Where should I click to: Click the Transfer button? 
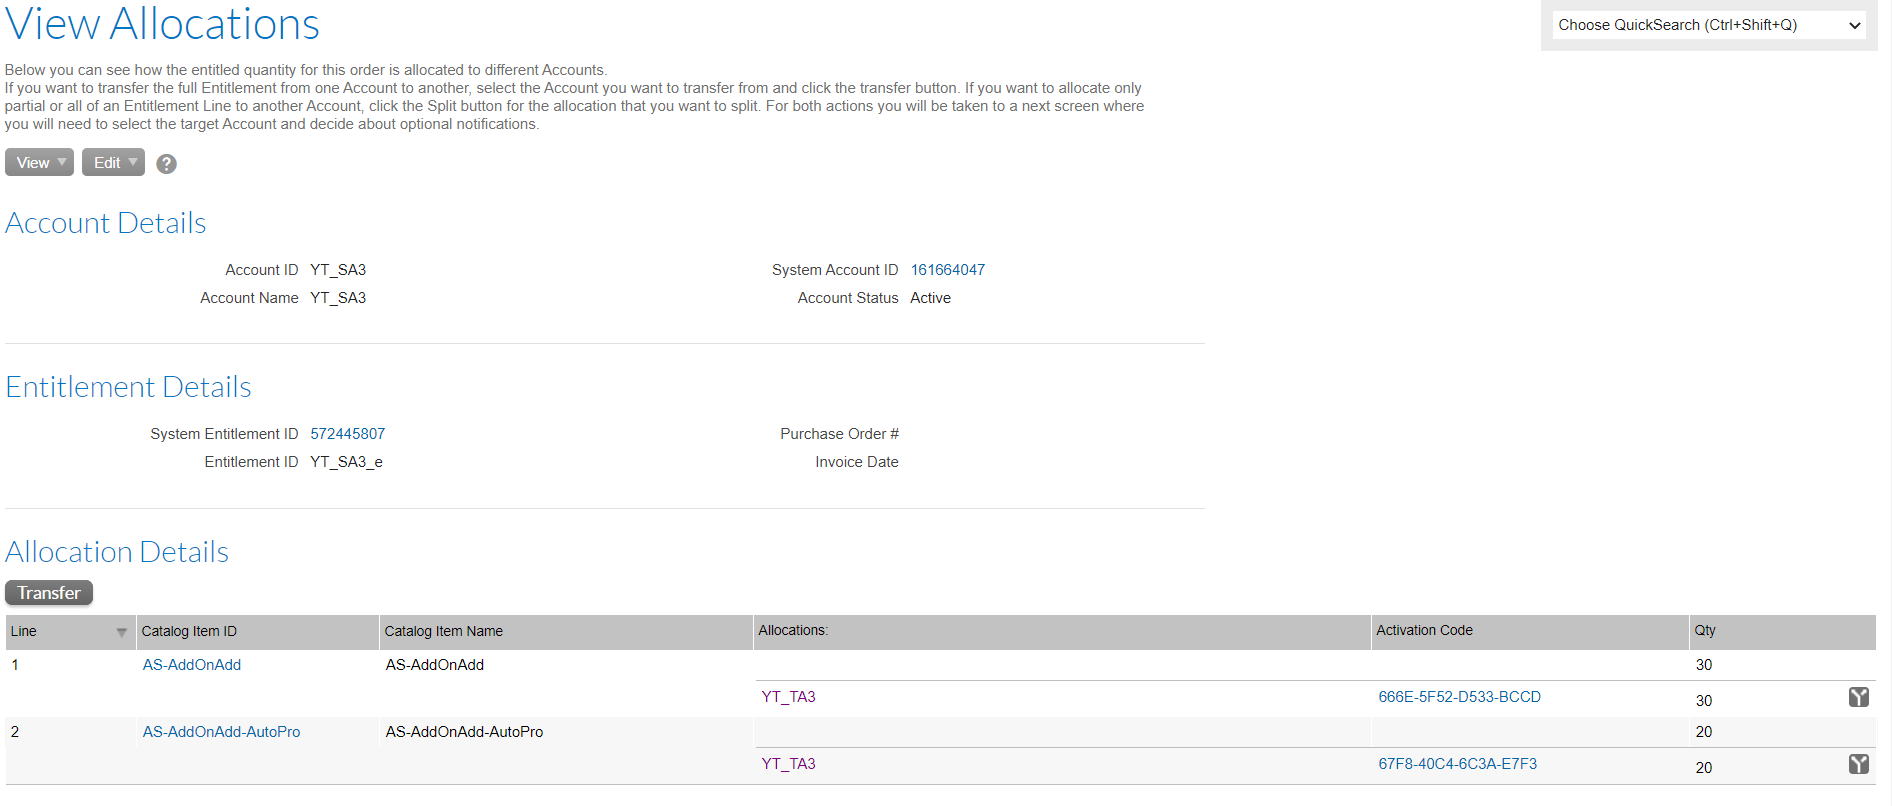[x=49, y=593]
